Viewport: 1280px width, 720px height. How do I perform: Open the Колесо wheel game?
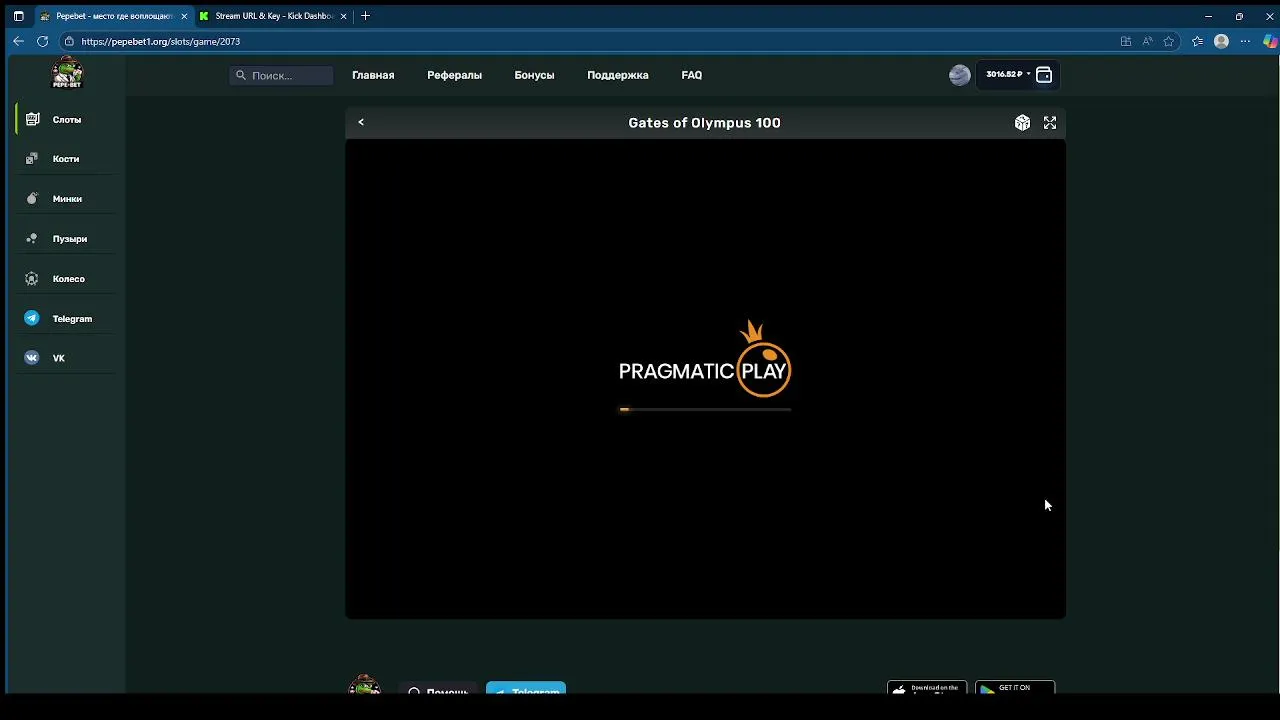coord(66,279)
